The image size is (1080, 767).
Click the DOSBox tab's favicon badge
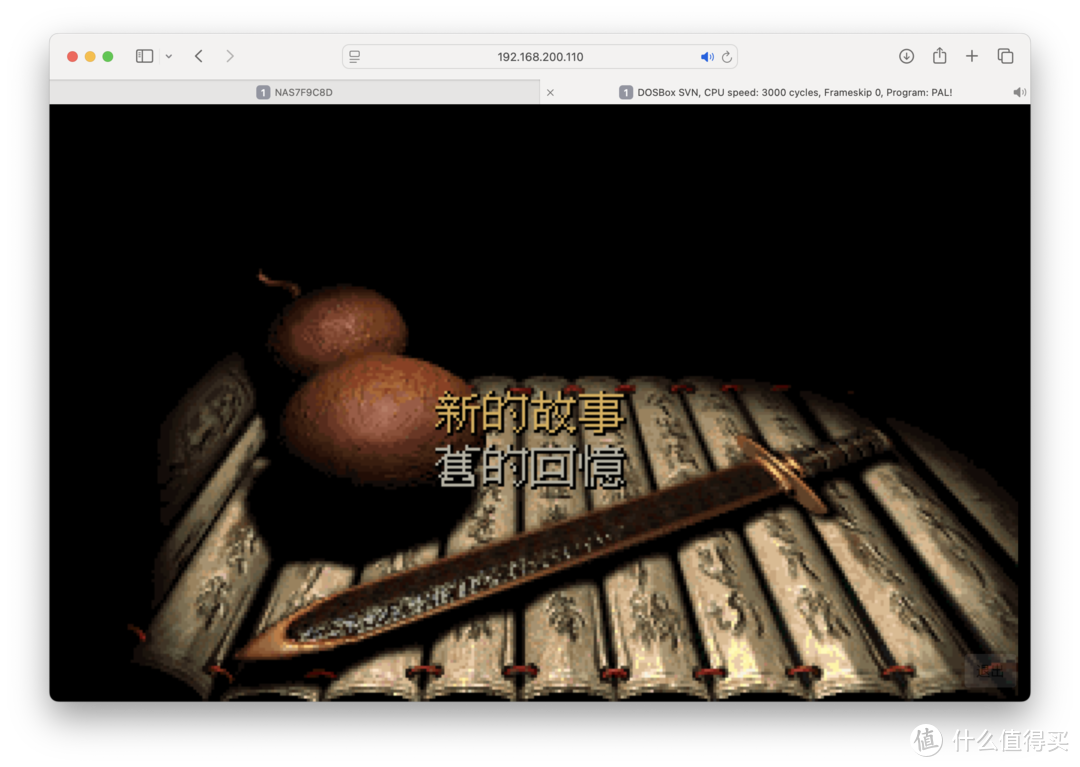tap(626, 91)
